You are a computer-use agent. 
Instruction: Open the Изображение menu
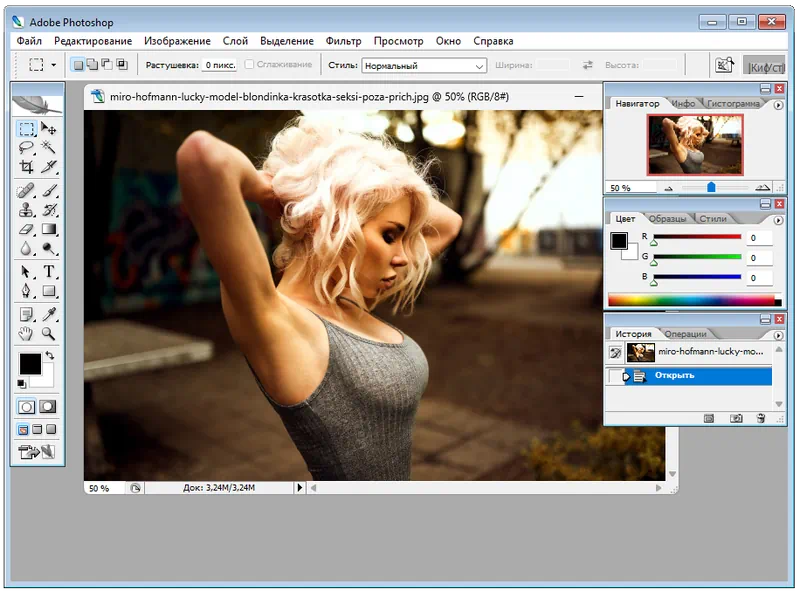pos(177,41)
